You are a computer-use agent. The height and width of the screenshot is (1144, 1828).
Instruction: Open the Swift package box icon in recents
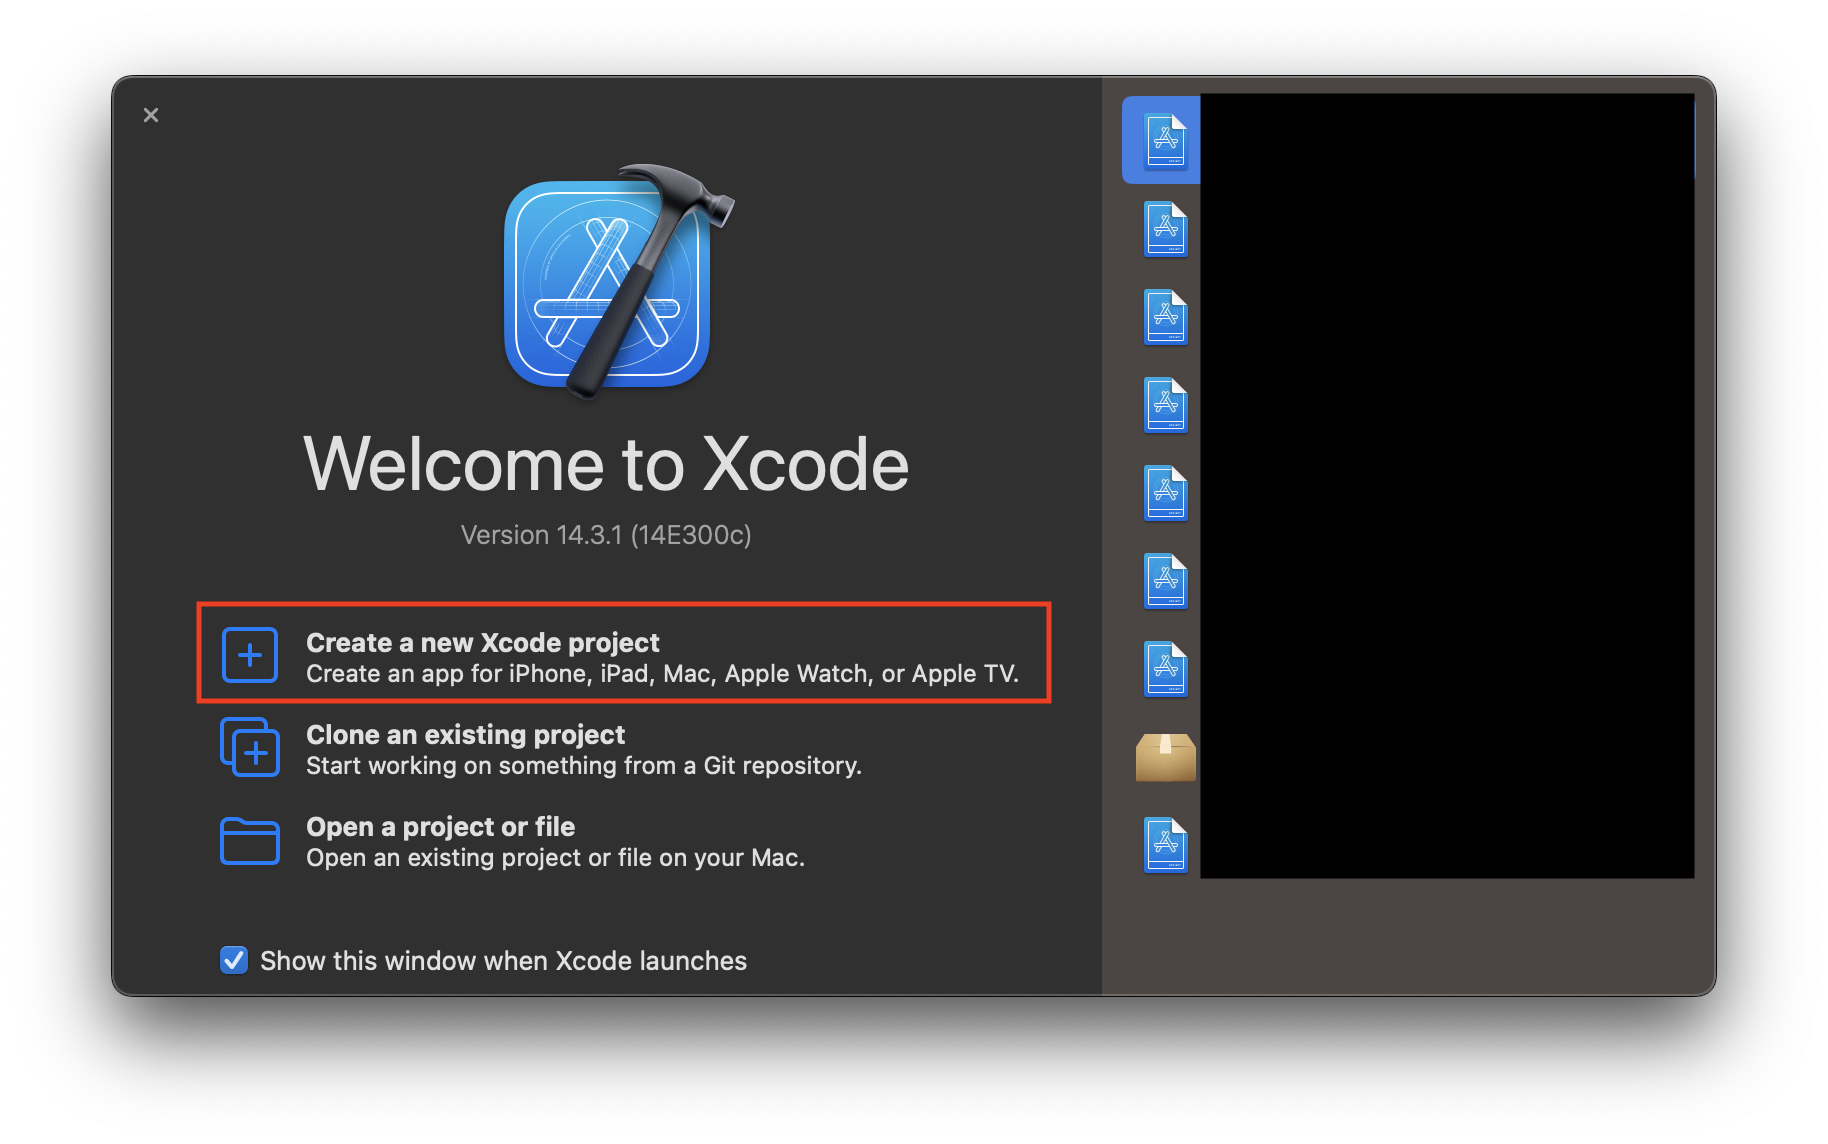[1166, 757]
